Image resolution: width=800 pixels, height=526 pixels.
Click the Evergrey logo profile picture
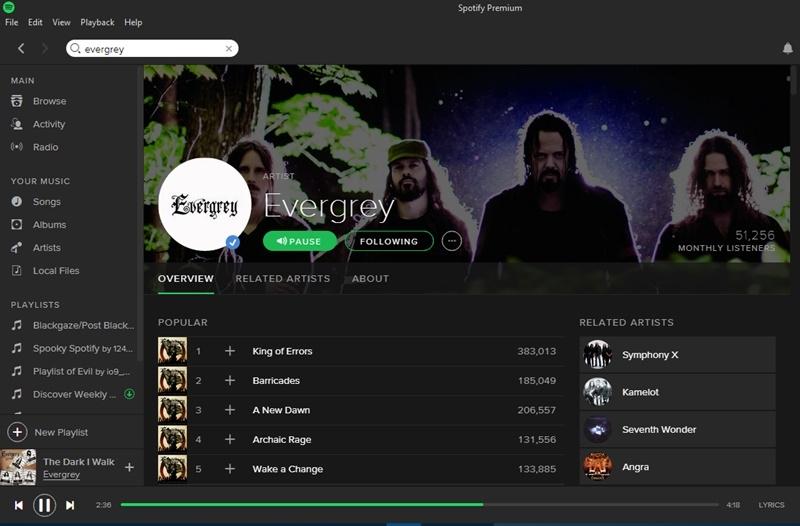point(205,204)
